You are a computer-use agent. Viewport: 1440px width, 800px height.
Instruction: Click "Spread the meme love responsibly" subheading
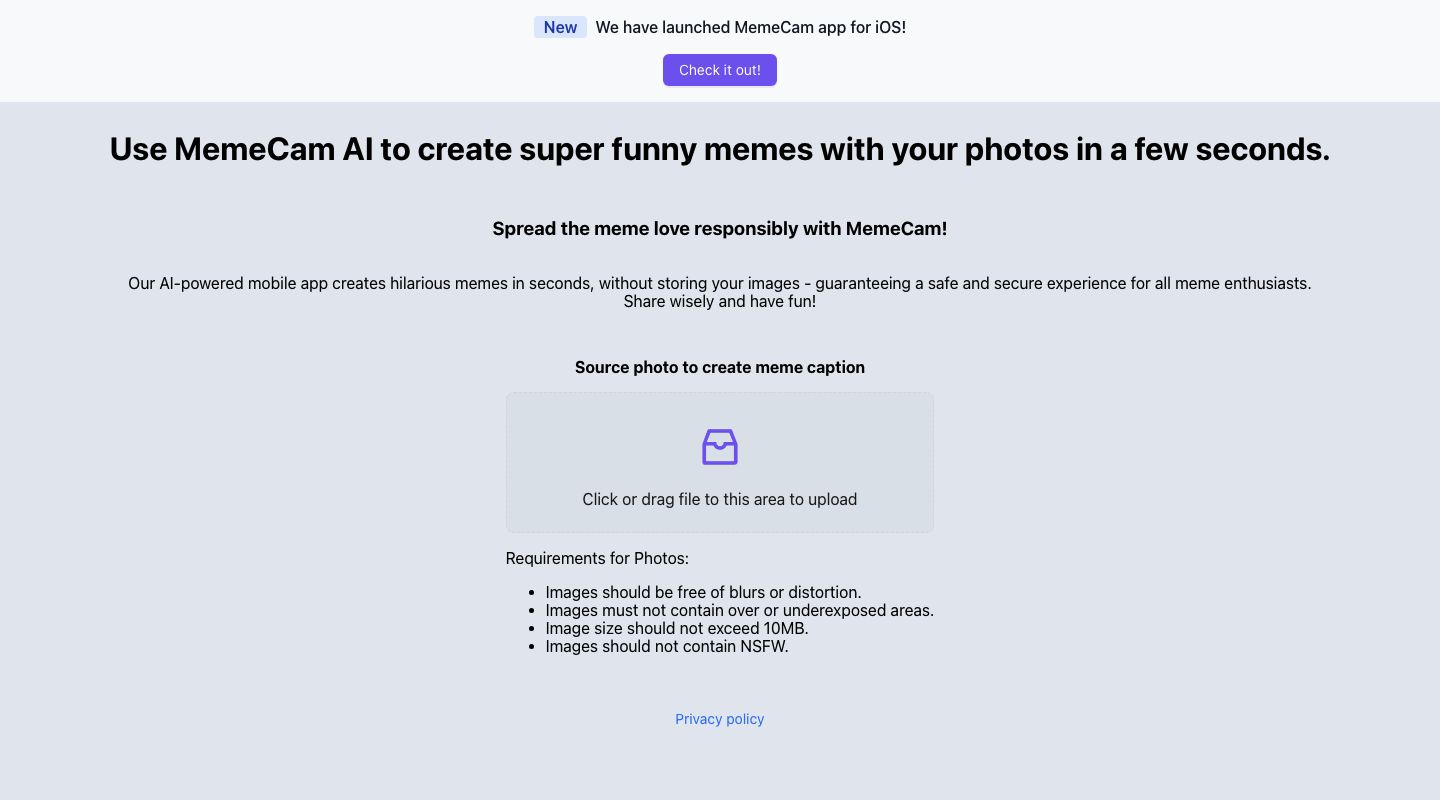(719, 229)
